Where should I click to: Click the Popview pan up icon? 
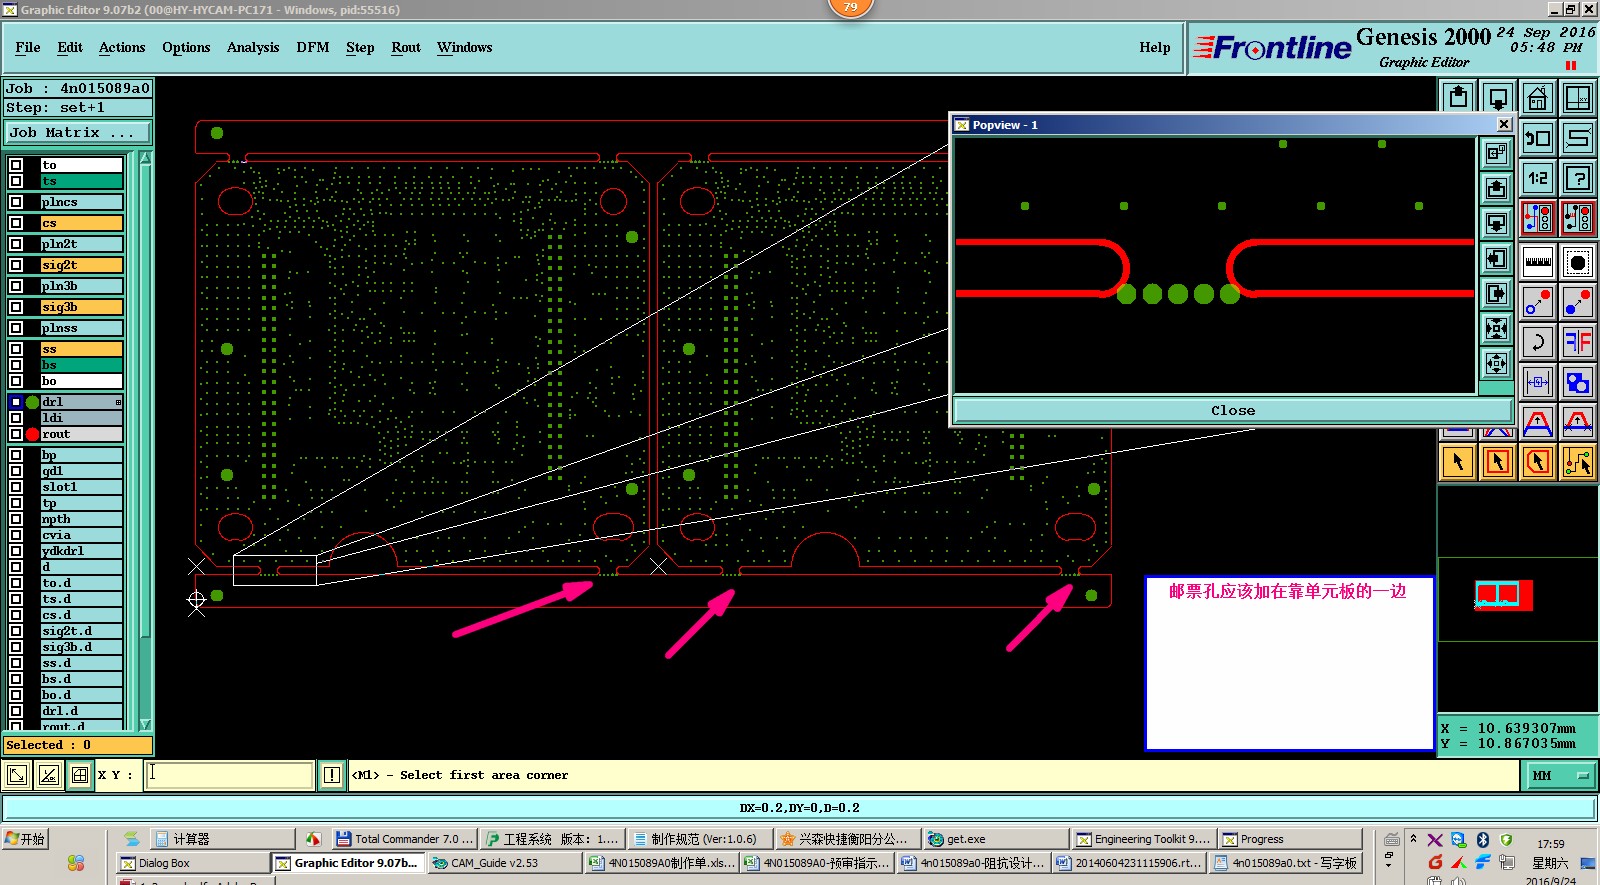(1497, 188)
